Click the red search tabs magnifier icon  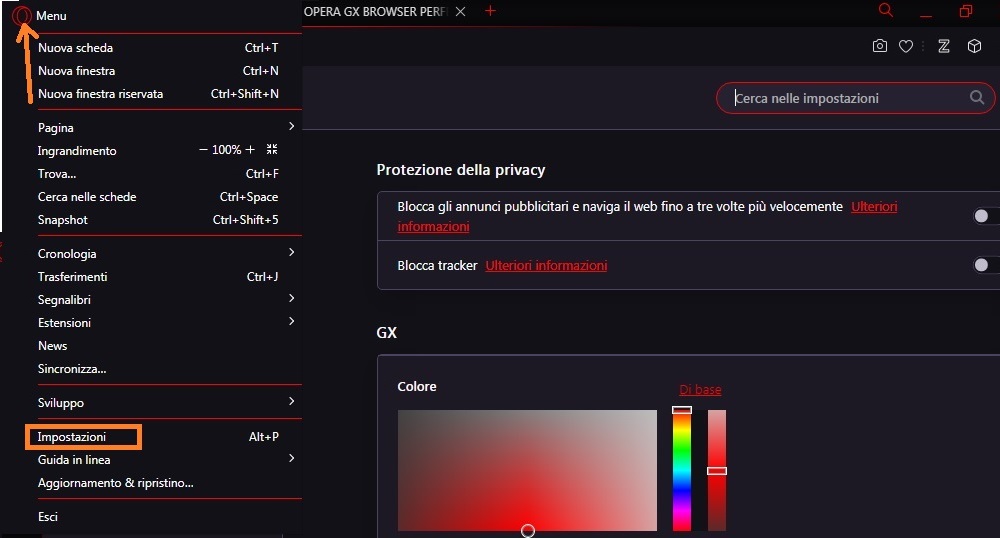[x=886, y=10]
